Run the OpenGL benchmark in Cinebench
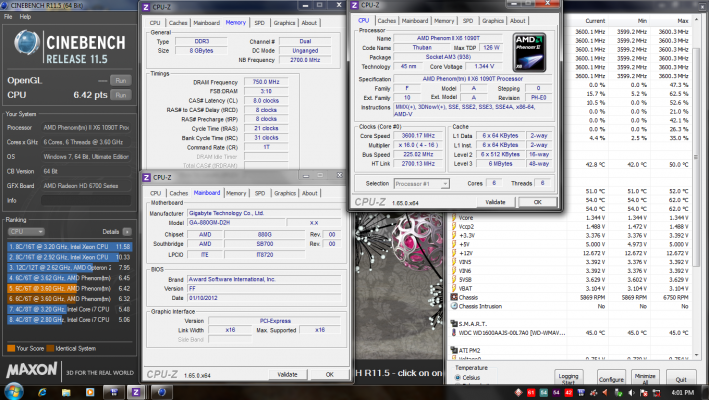Image resolution: width=709 pixels, height=400 pixels. pos(121,81)
